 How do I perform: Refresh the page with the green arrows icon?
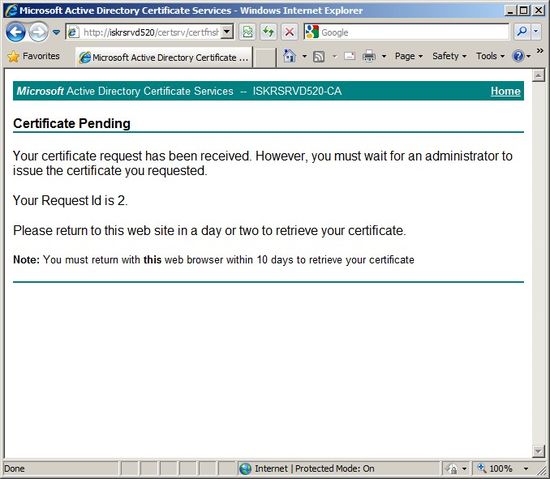[268, 32]
